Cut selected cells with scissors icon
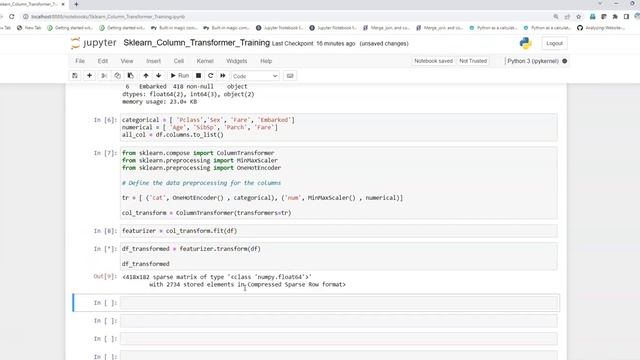Viewport: 640px width, 360px height. click(104, 76)
